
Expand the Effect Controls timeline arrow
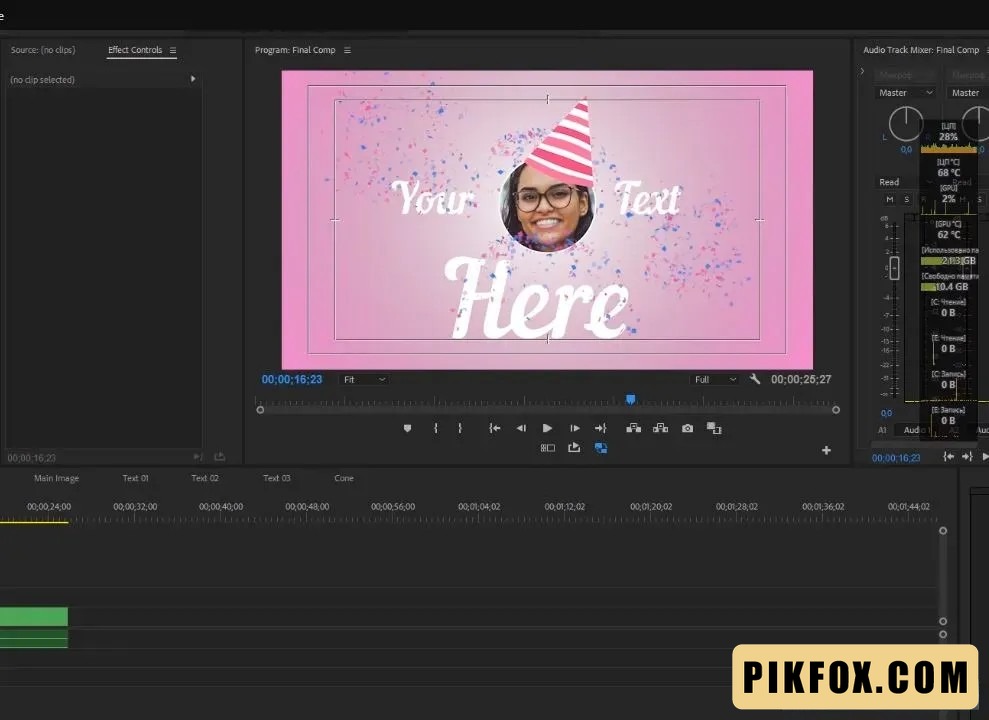(x=193, y=79)
